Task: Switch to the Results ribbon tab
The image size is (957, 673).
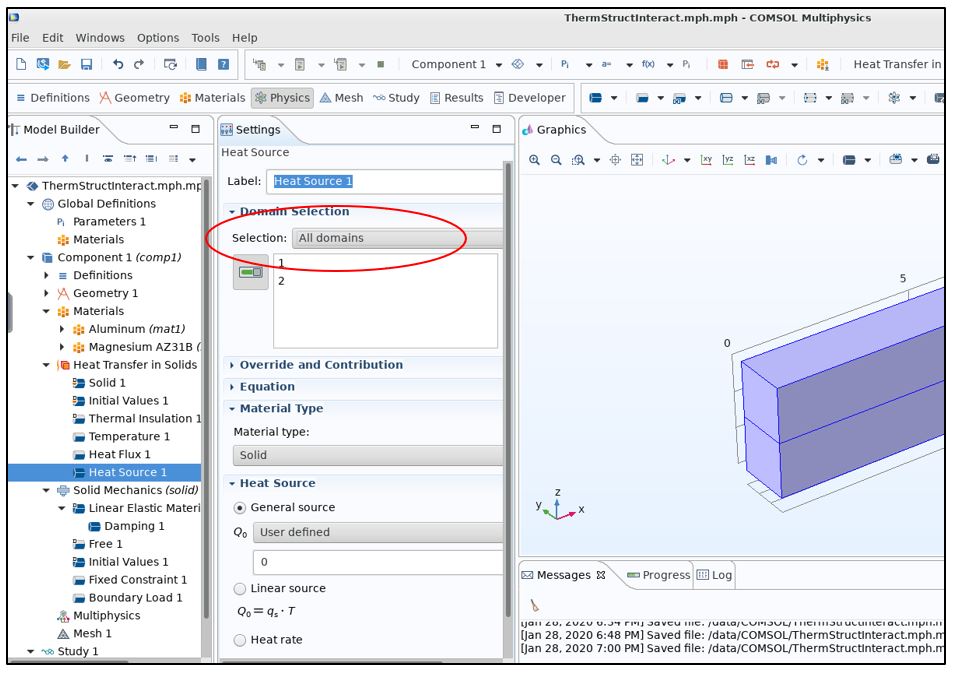Action: tap(457, 98)
